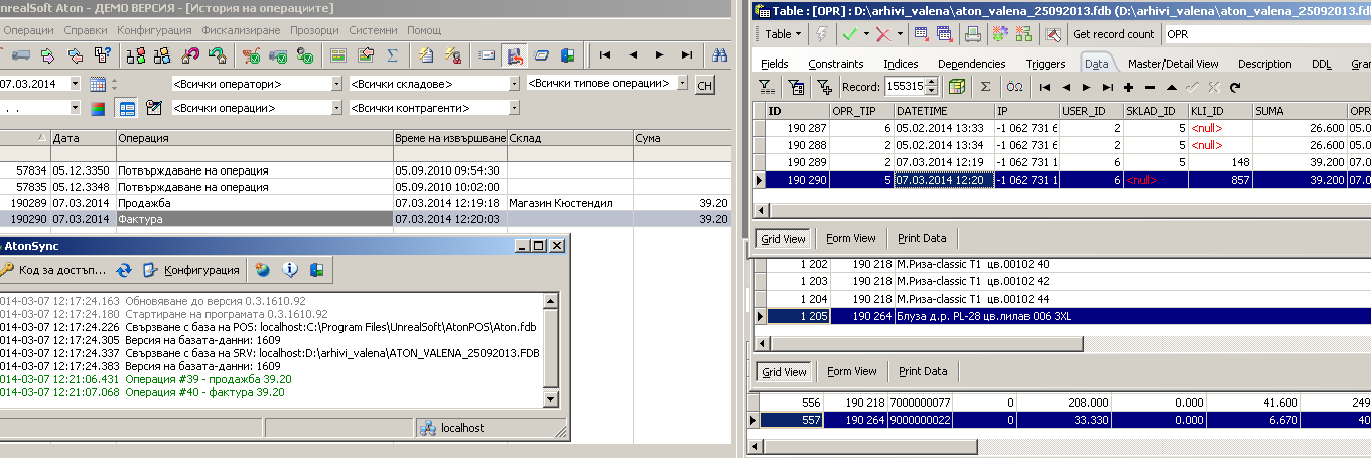Screen dimensions: 1371x458
Task: Expand the 'Всички оператори' dropdown
Action: point(335,84)
